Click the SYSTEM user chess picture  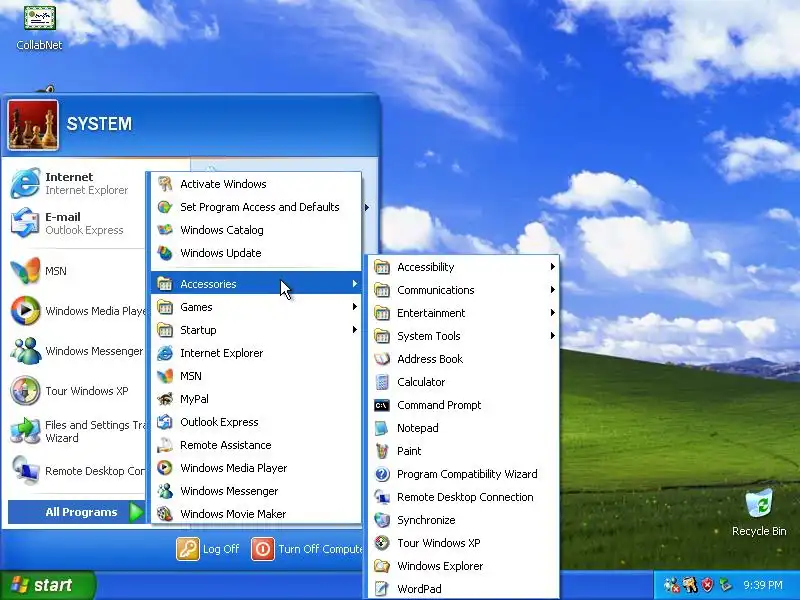click(33, 125)
